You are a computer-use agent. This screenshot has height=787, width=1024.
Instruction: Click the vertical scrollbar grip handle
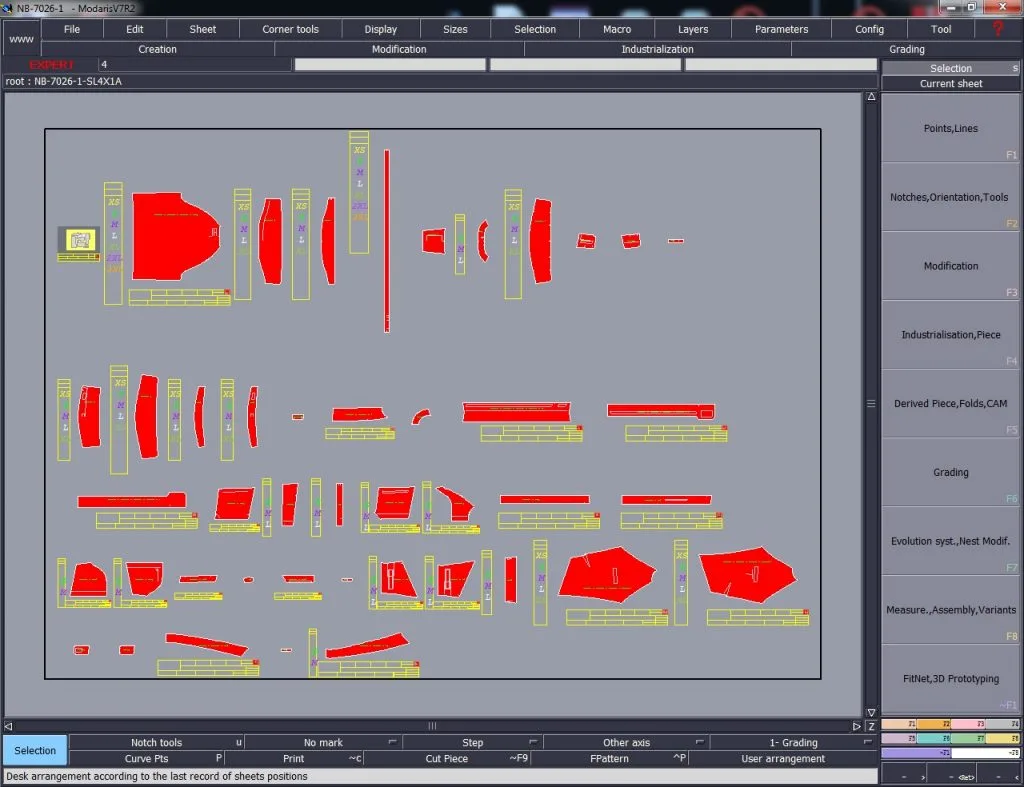click(x=871, y=404)
